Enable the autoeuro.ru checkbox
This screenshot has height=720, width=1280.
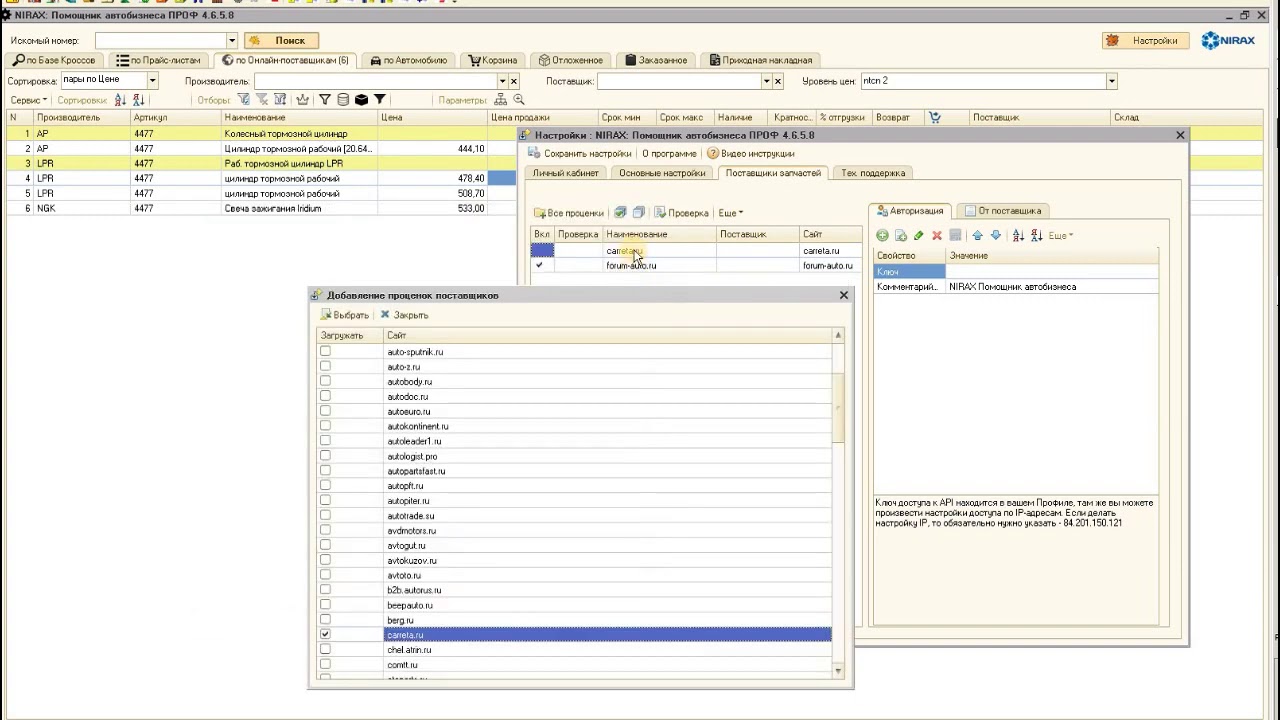[x=325, y=411]
